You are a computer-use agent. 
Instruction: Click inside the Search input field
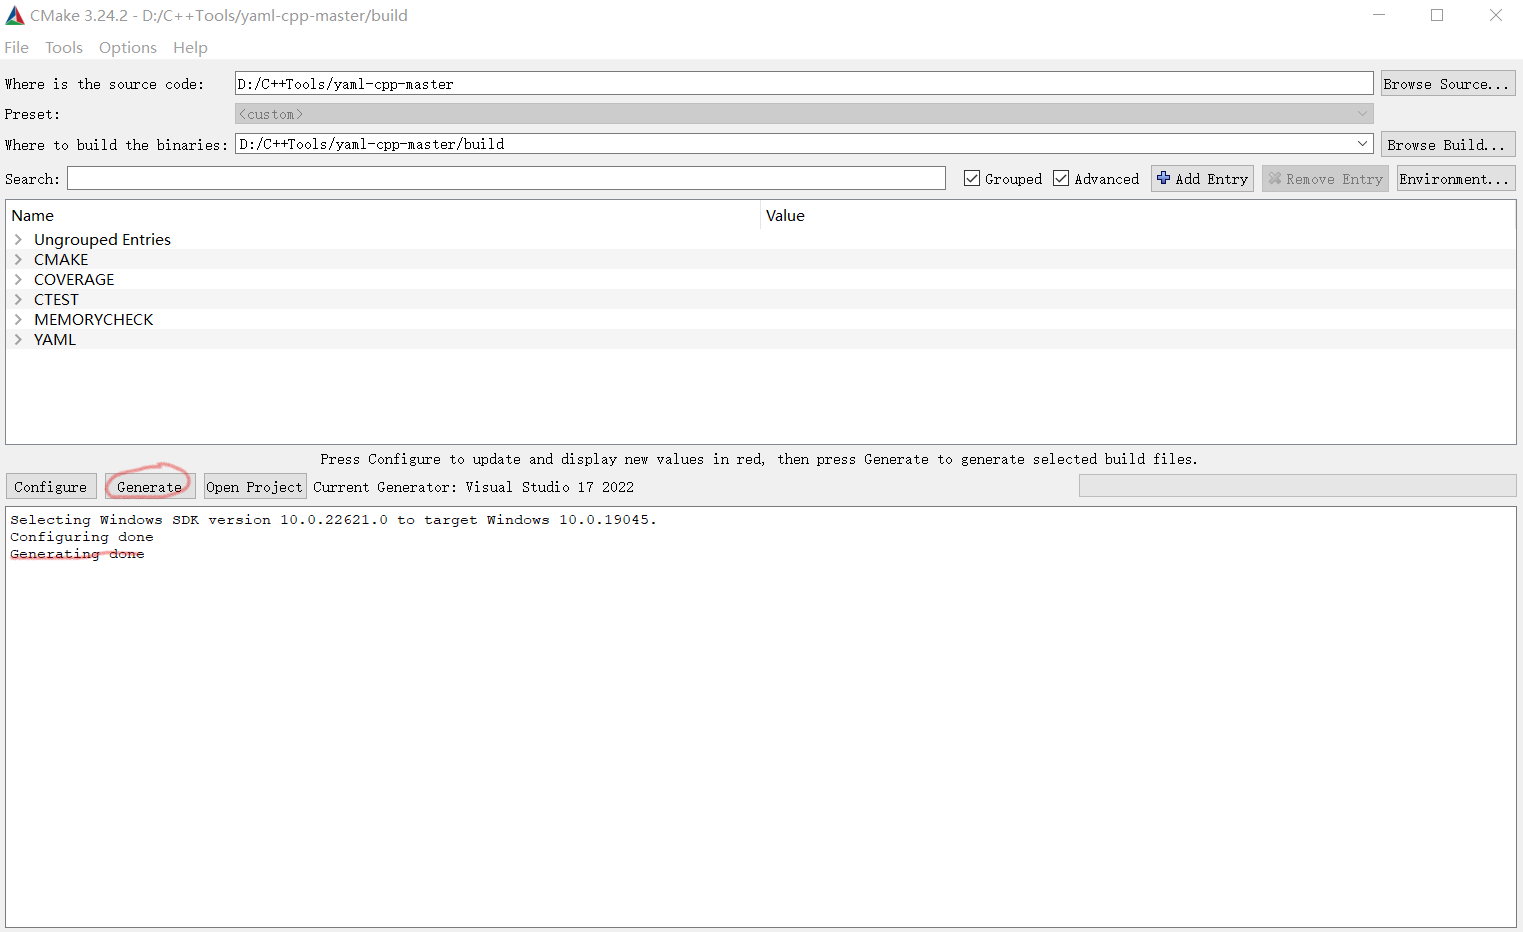505,178
